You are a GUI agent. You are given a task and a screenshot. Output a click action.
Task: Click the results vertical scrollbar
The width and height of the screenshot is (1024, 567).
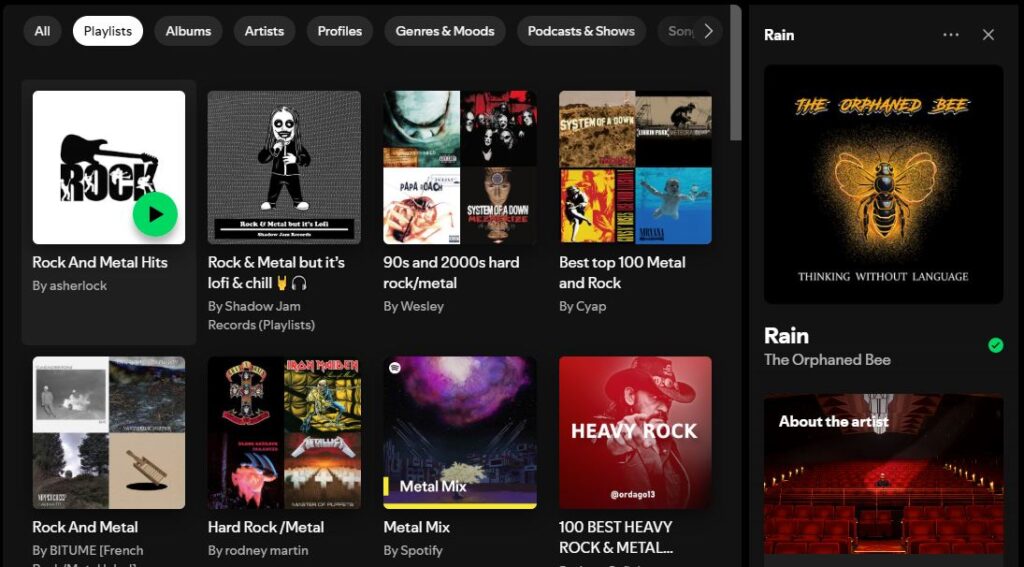click(x=735, y=72)
